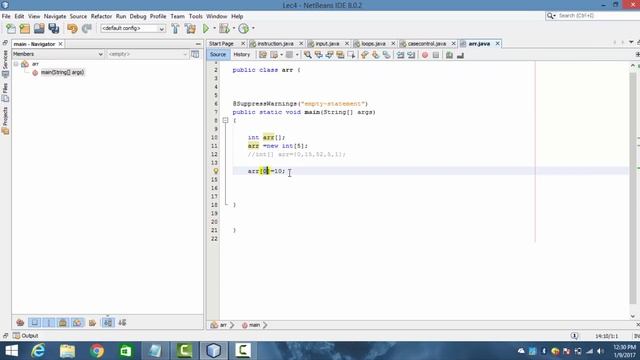Toggle Show Static Members filter in Navigator

(49, 322)
